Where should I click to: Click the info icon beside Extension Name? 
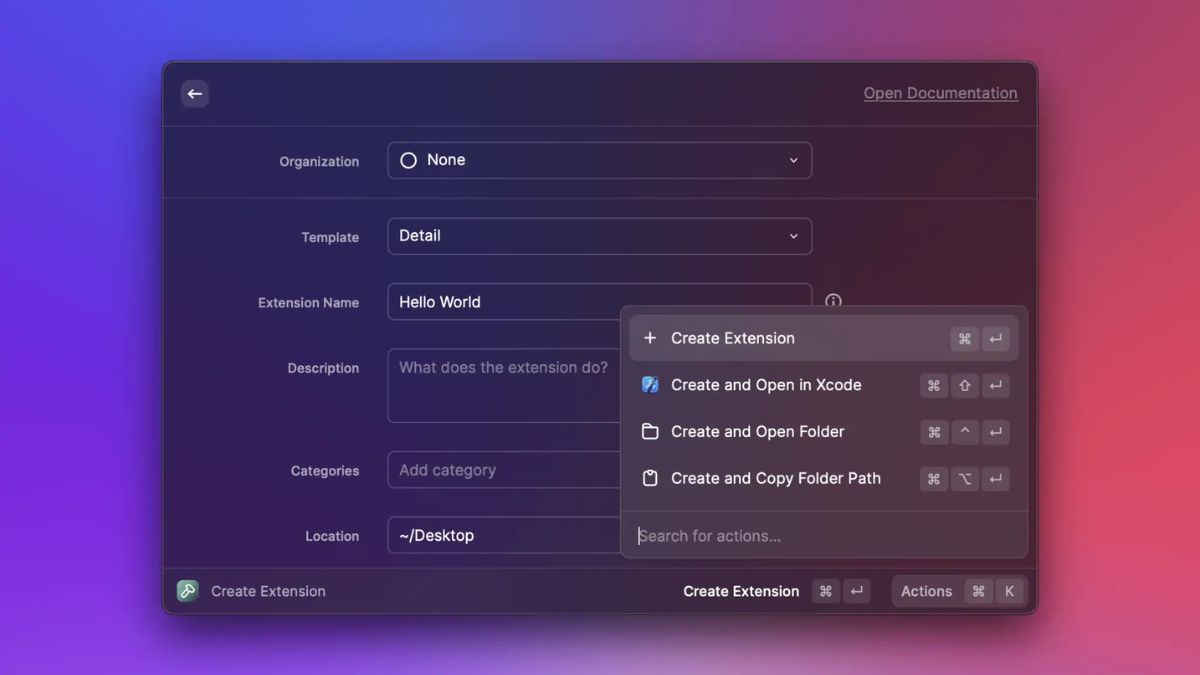pos(833,301)
